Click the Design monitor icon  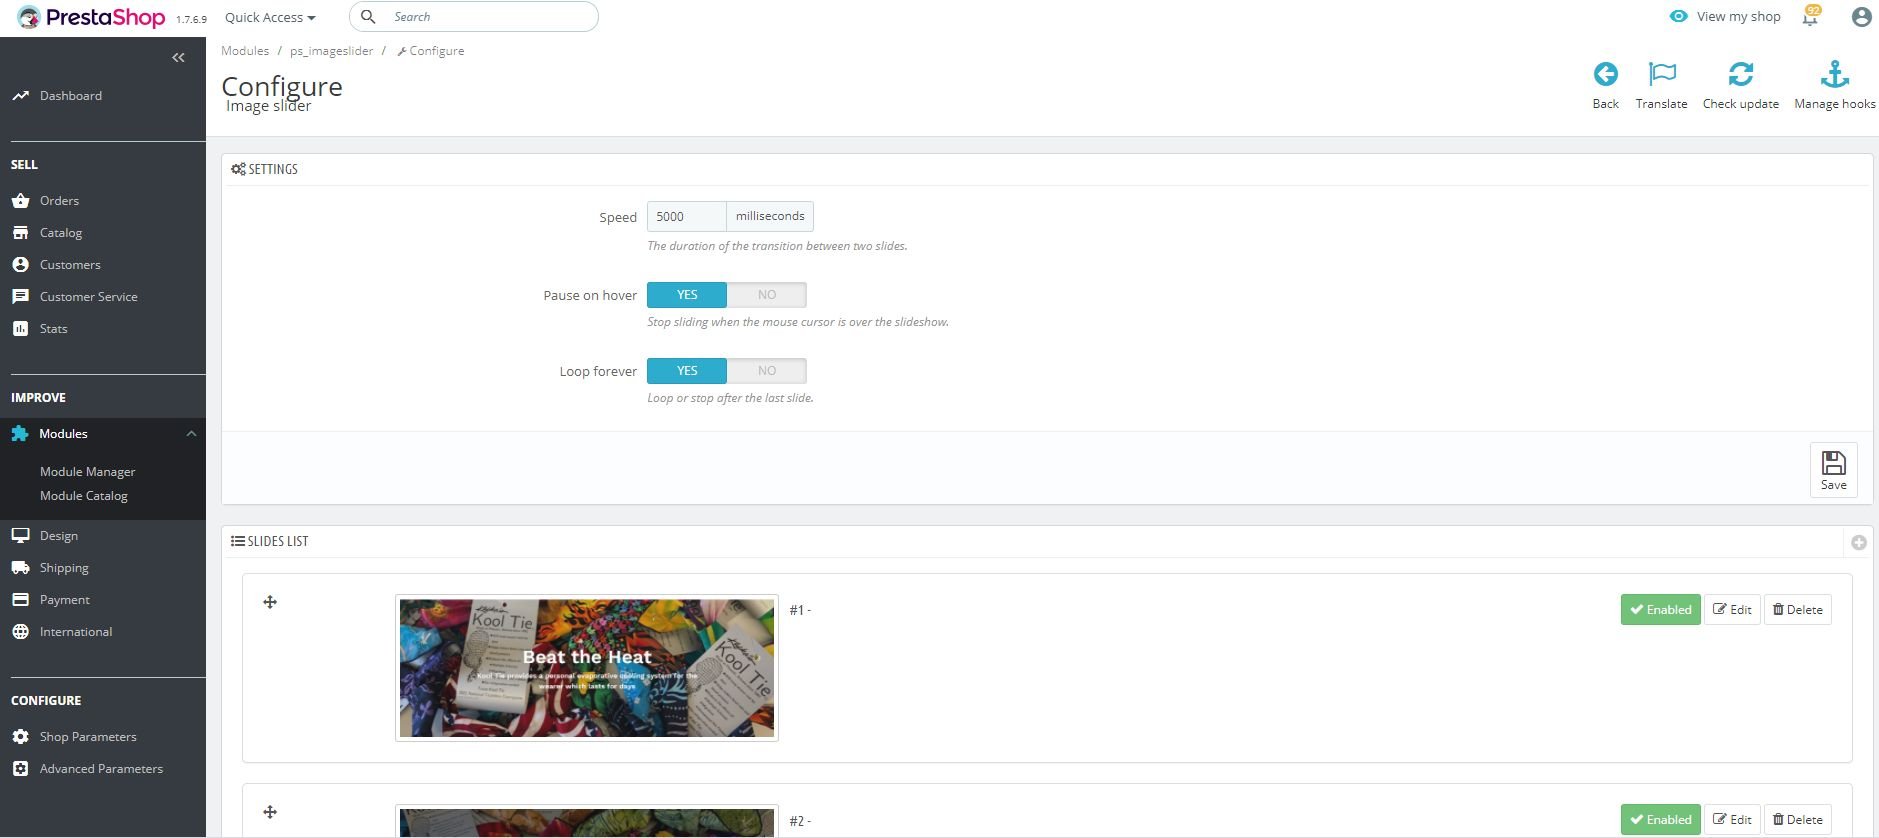pos(20,536)
